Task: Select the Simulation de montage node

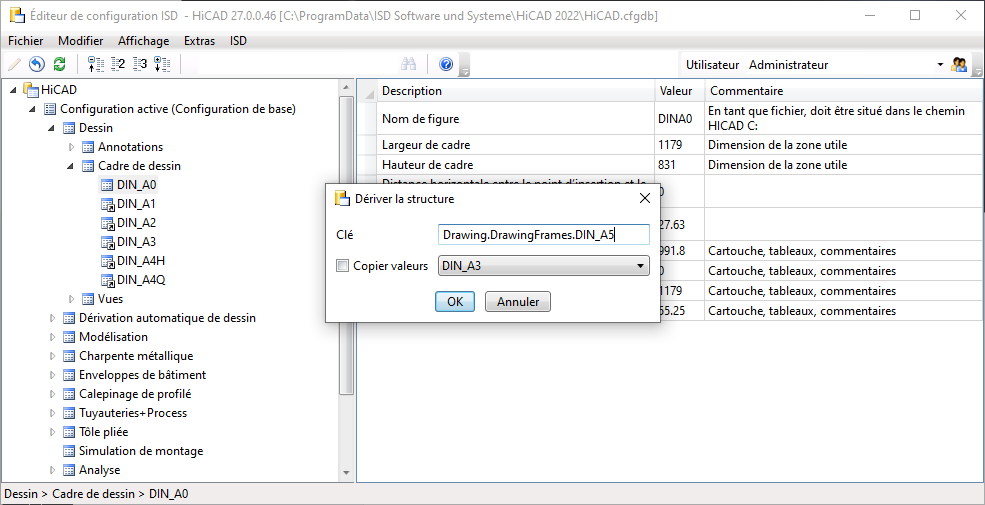Action: click(x=141, y=451)
